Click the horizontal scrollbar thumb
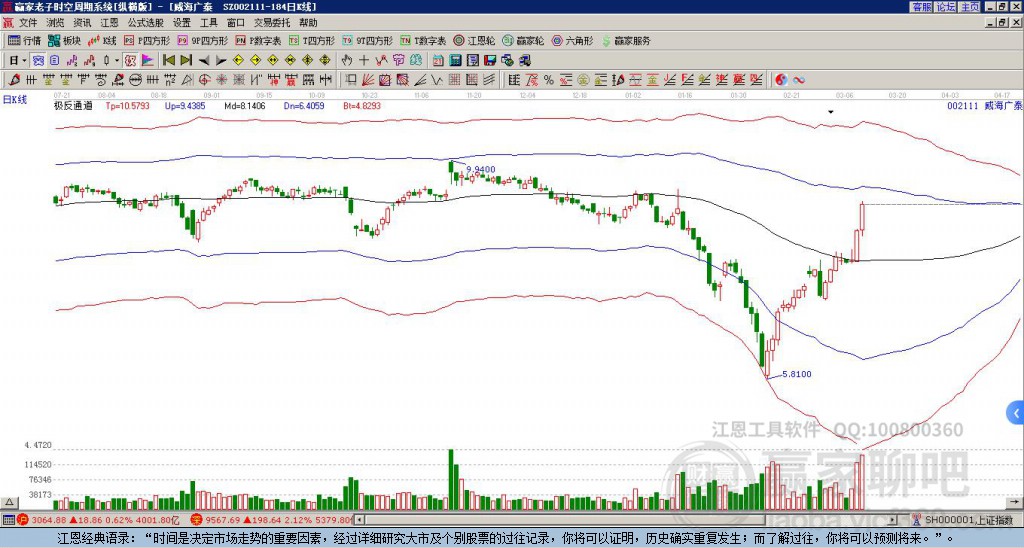The image size is (1024, 548). click(x=566, y=520)
